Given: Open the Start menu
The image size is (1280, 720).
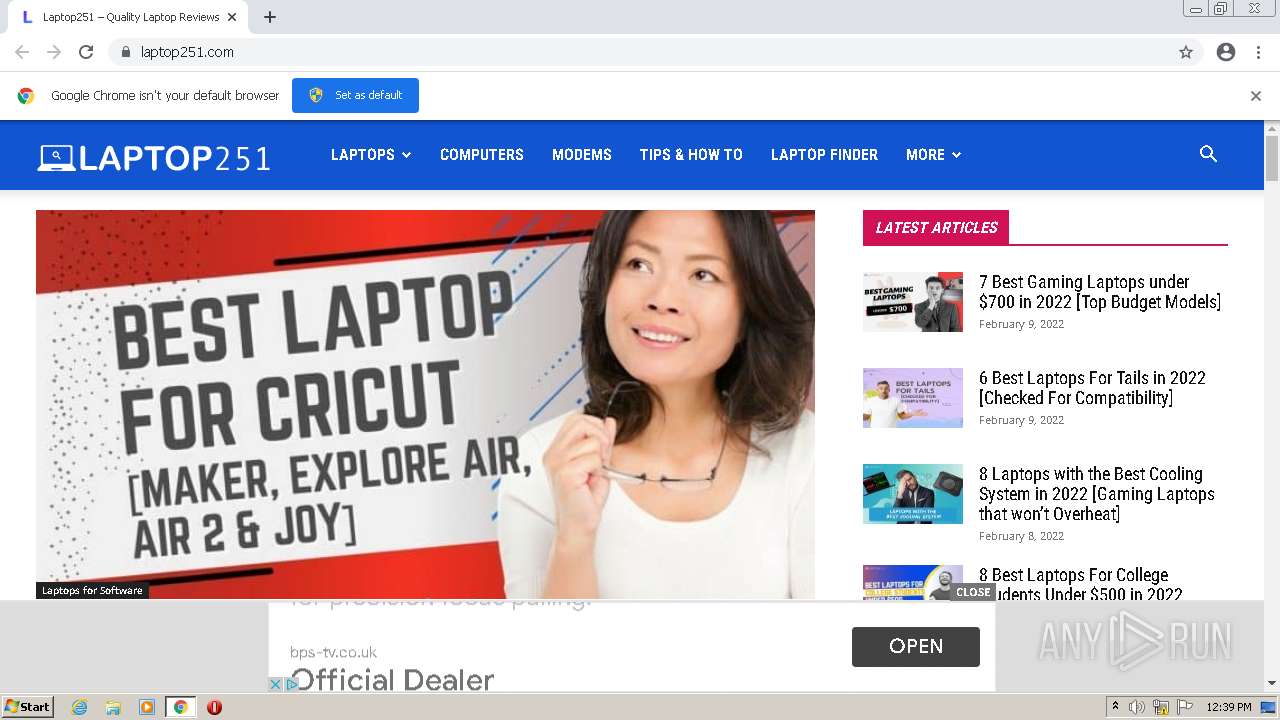Looking at the screenshot, I should coord(27,707).
